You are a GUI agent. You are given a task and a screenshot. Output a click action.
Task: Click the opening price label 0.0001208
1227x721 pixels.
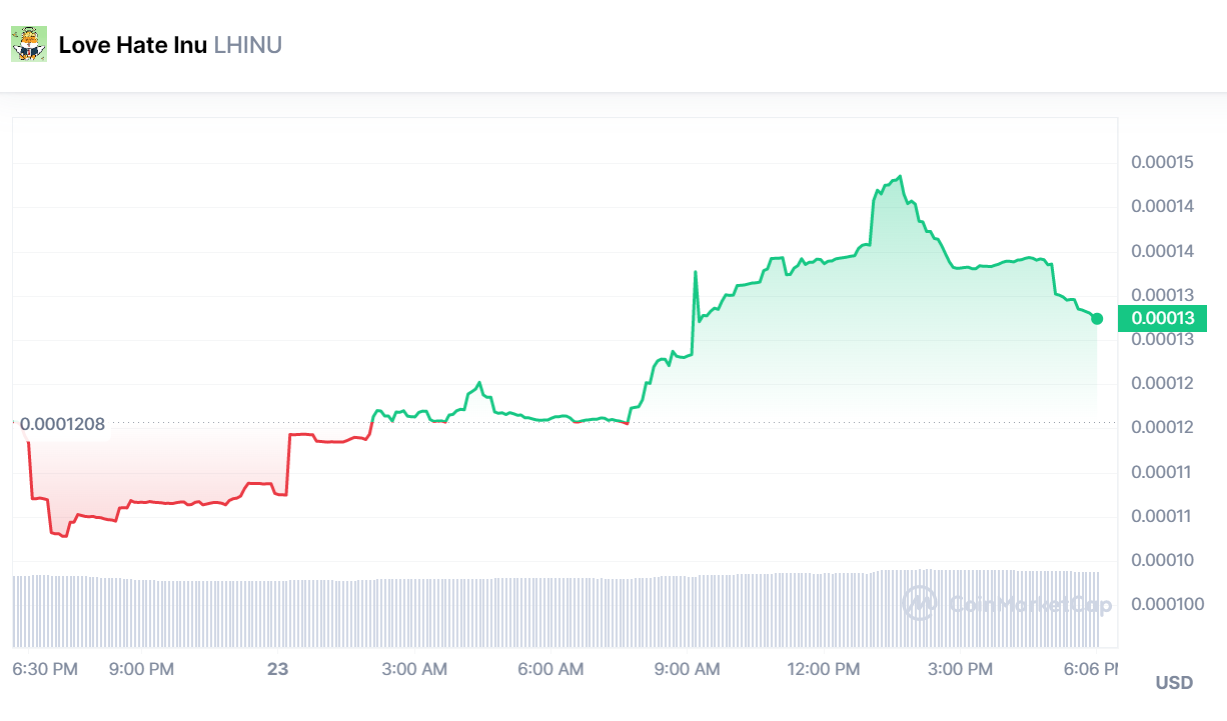pyautogui.click(x=62, y=425)
